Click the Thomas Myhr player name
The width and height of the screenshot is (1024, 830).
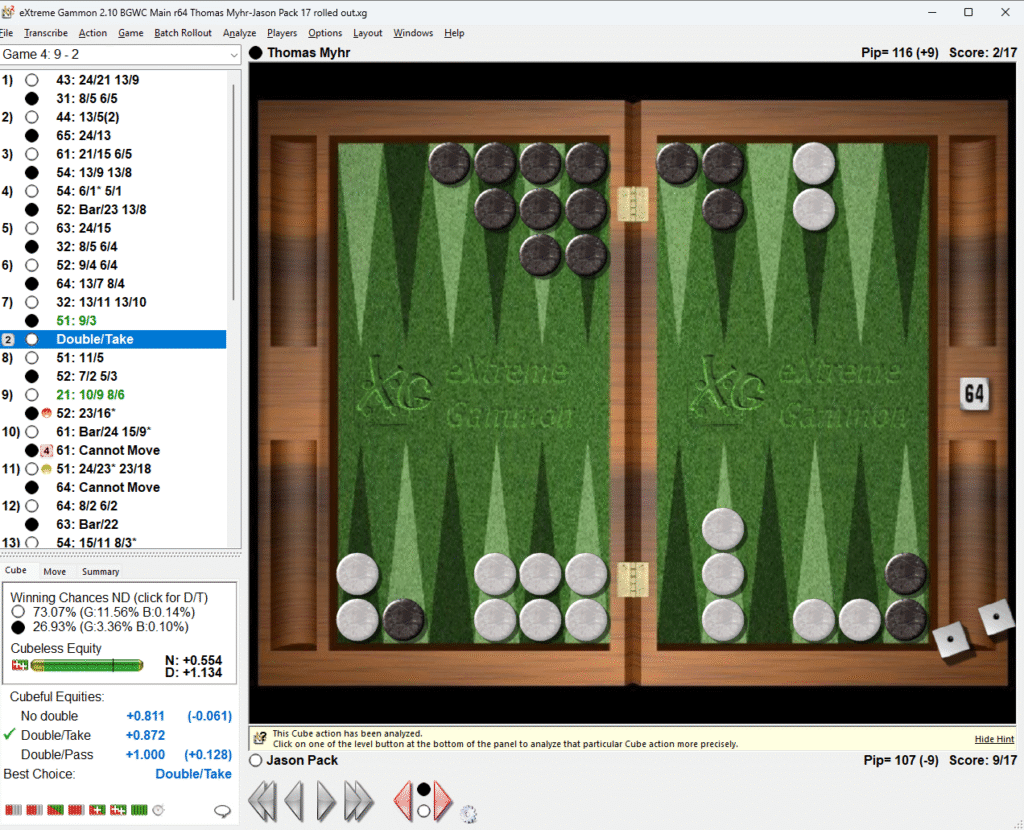click(308, 53)
